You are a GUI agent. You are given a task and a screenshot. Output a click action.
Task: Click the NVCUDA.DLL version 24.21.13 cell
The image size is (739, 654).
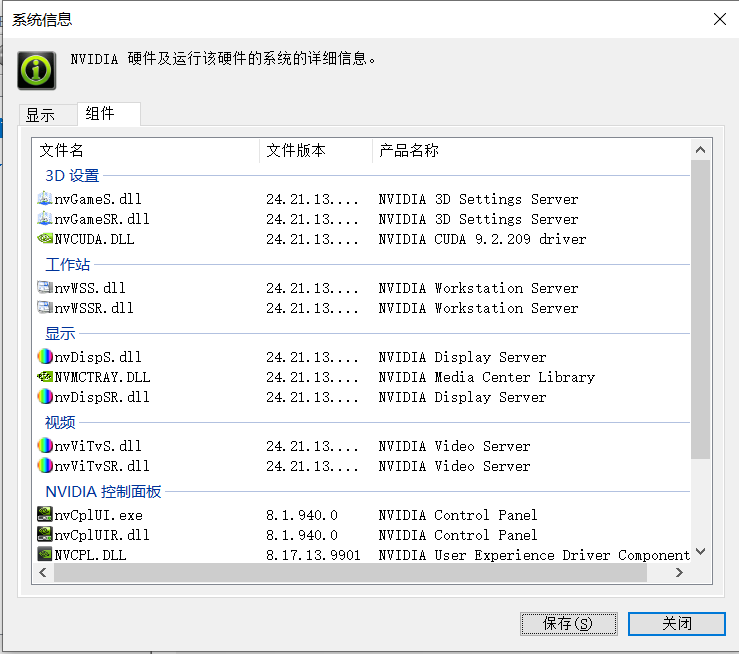coord(312,239)
